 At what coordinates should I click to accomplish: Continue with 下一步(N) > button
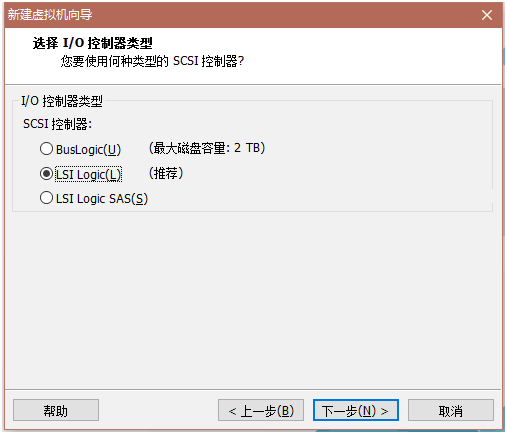pos(356,410)
